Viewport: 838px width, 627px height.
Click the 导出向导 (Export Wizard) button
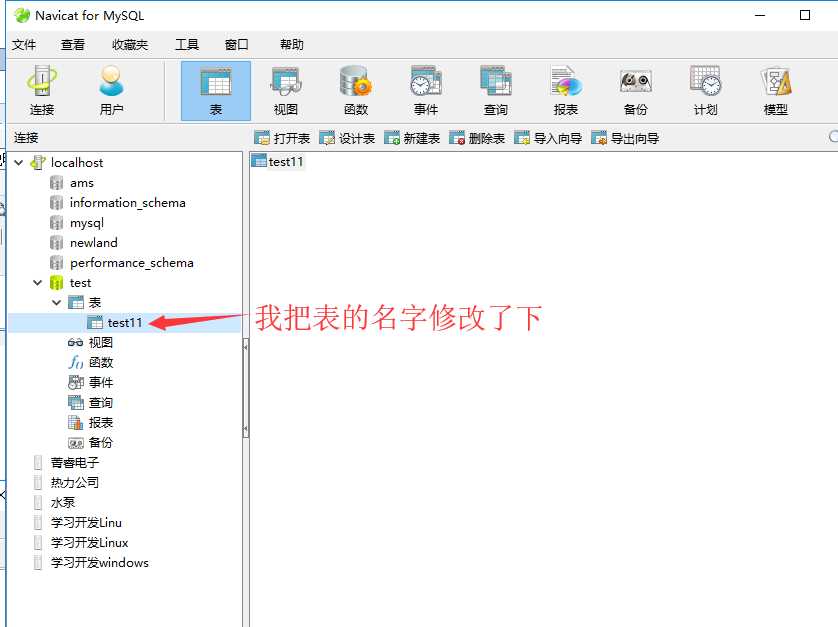point(625,138)
